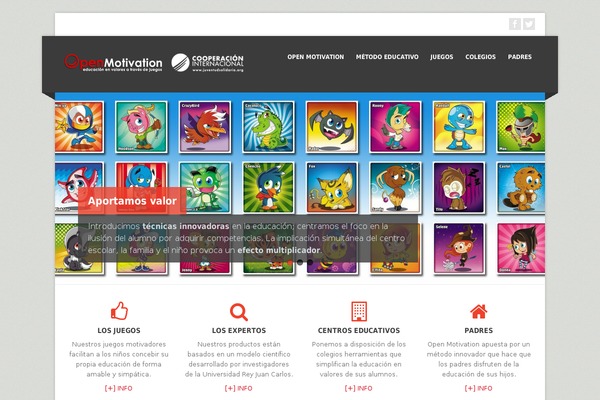Screen dimensions: 600x400
Task: Open the Twitter profile icon
Action: coord(529,24)
